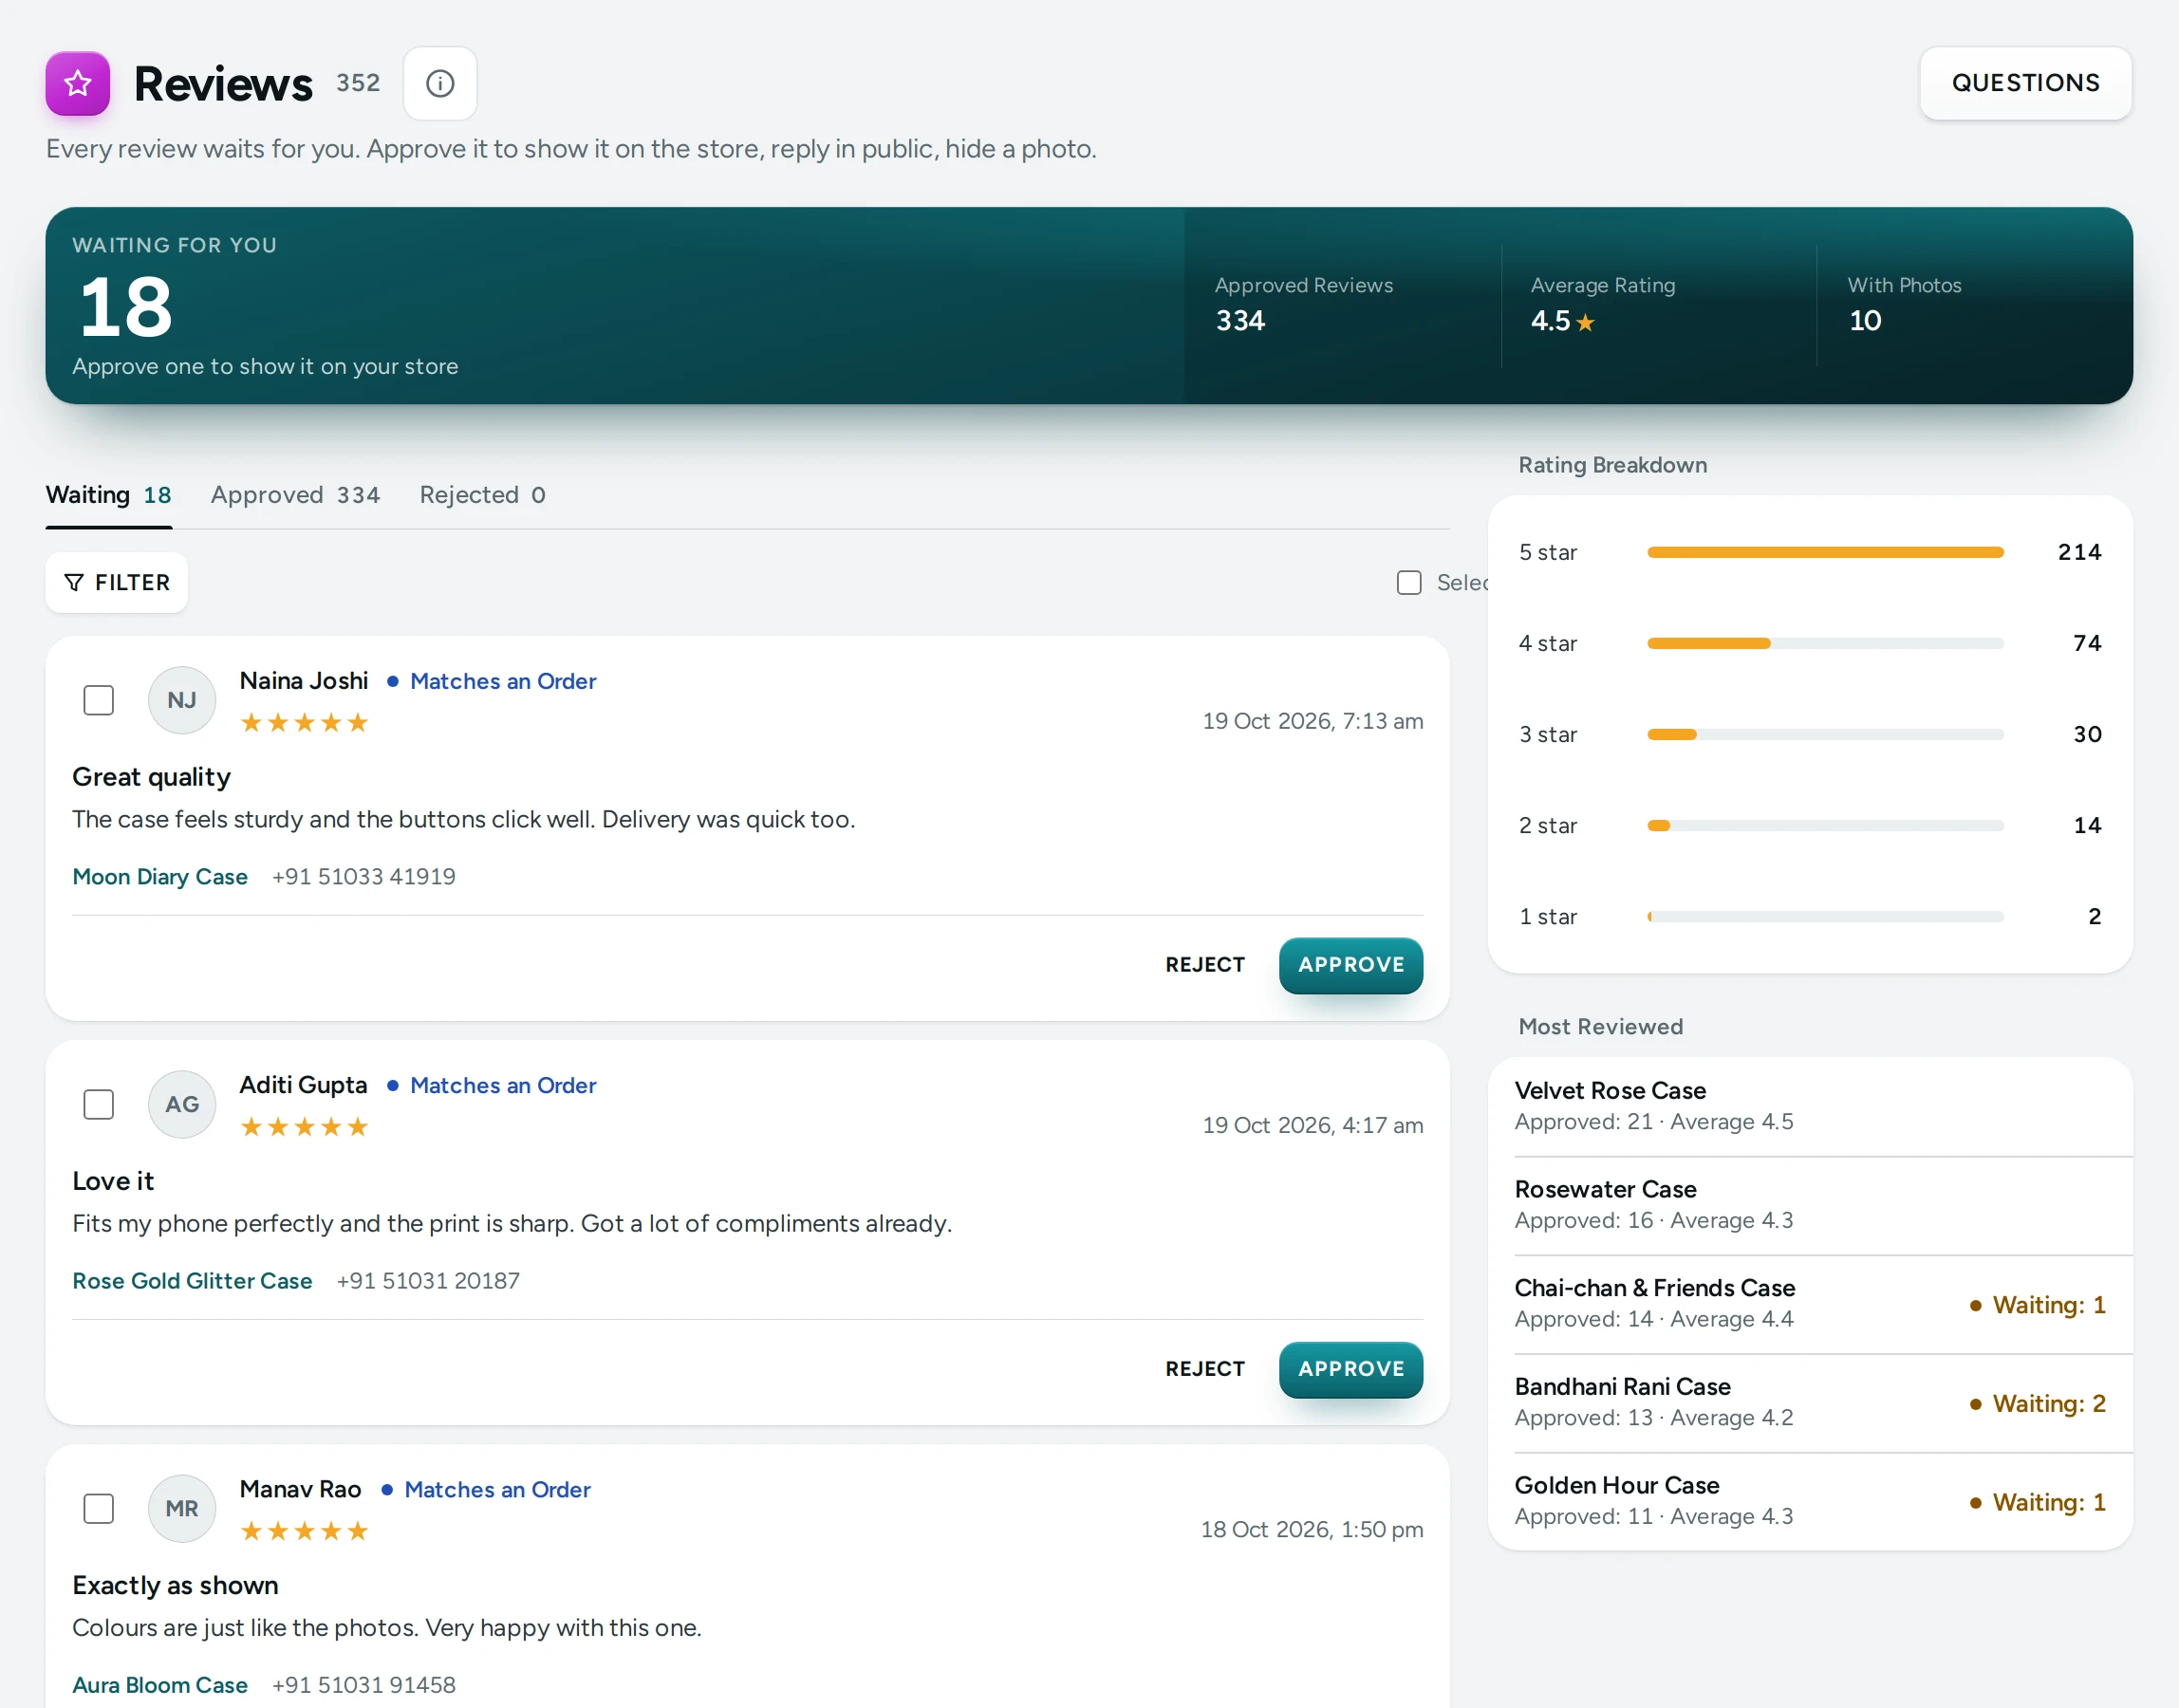This screenshot has width=2179, height=1708.
Task: Select Aditi Gupta's review checkbox
Action: pos(98,1104)
